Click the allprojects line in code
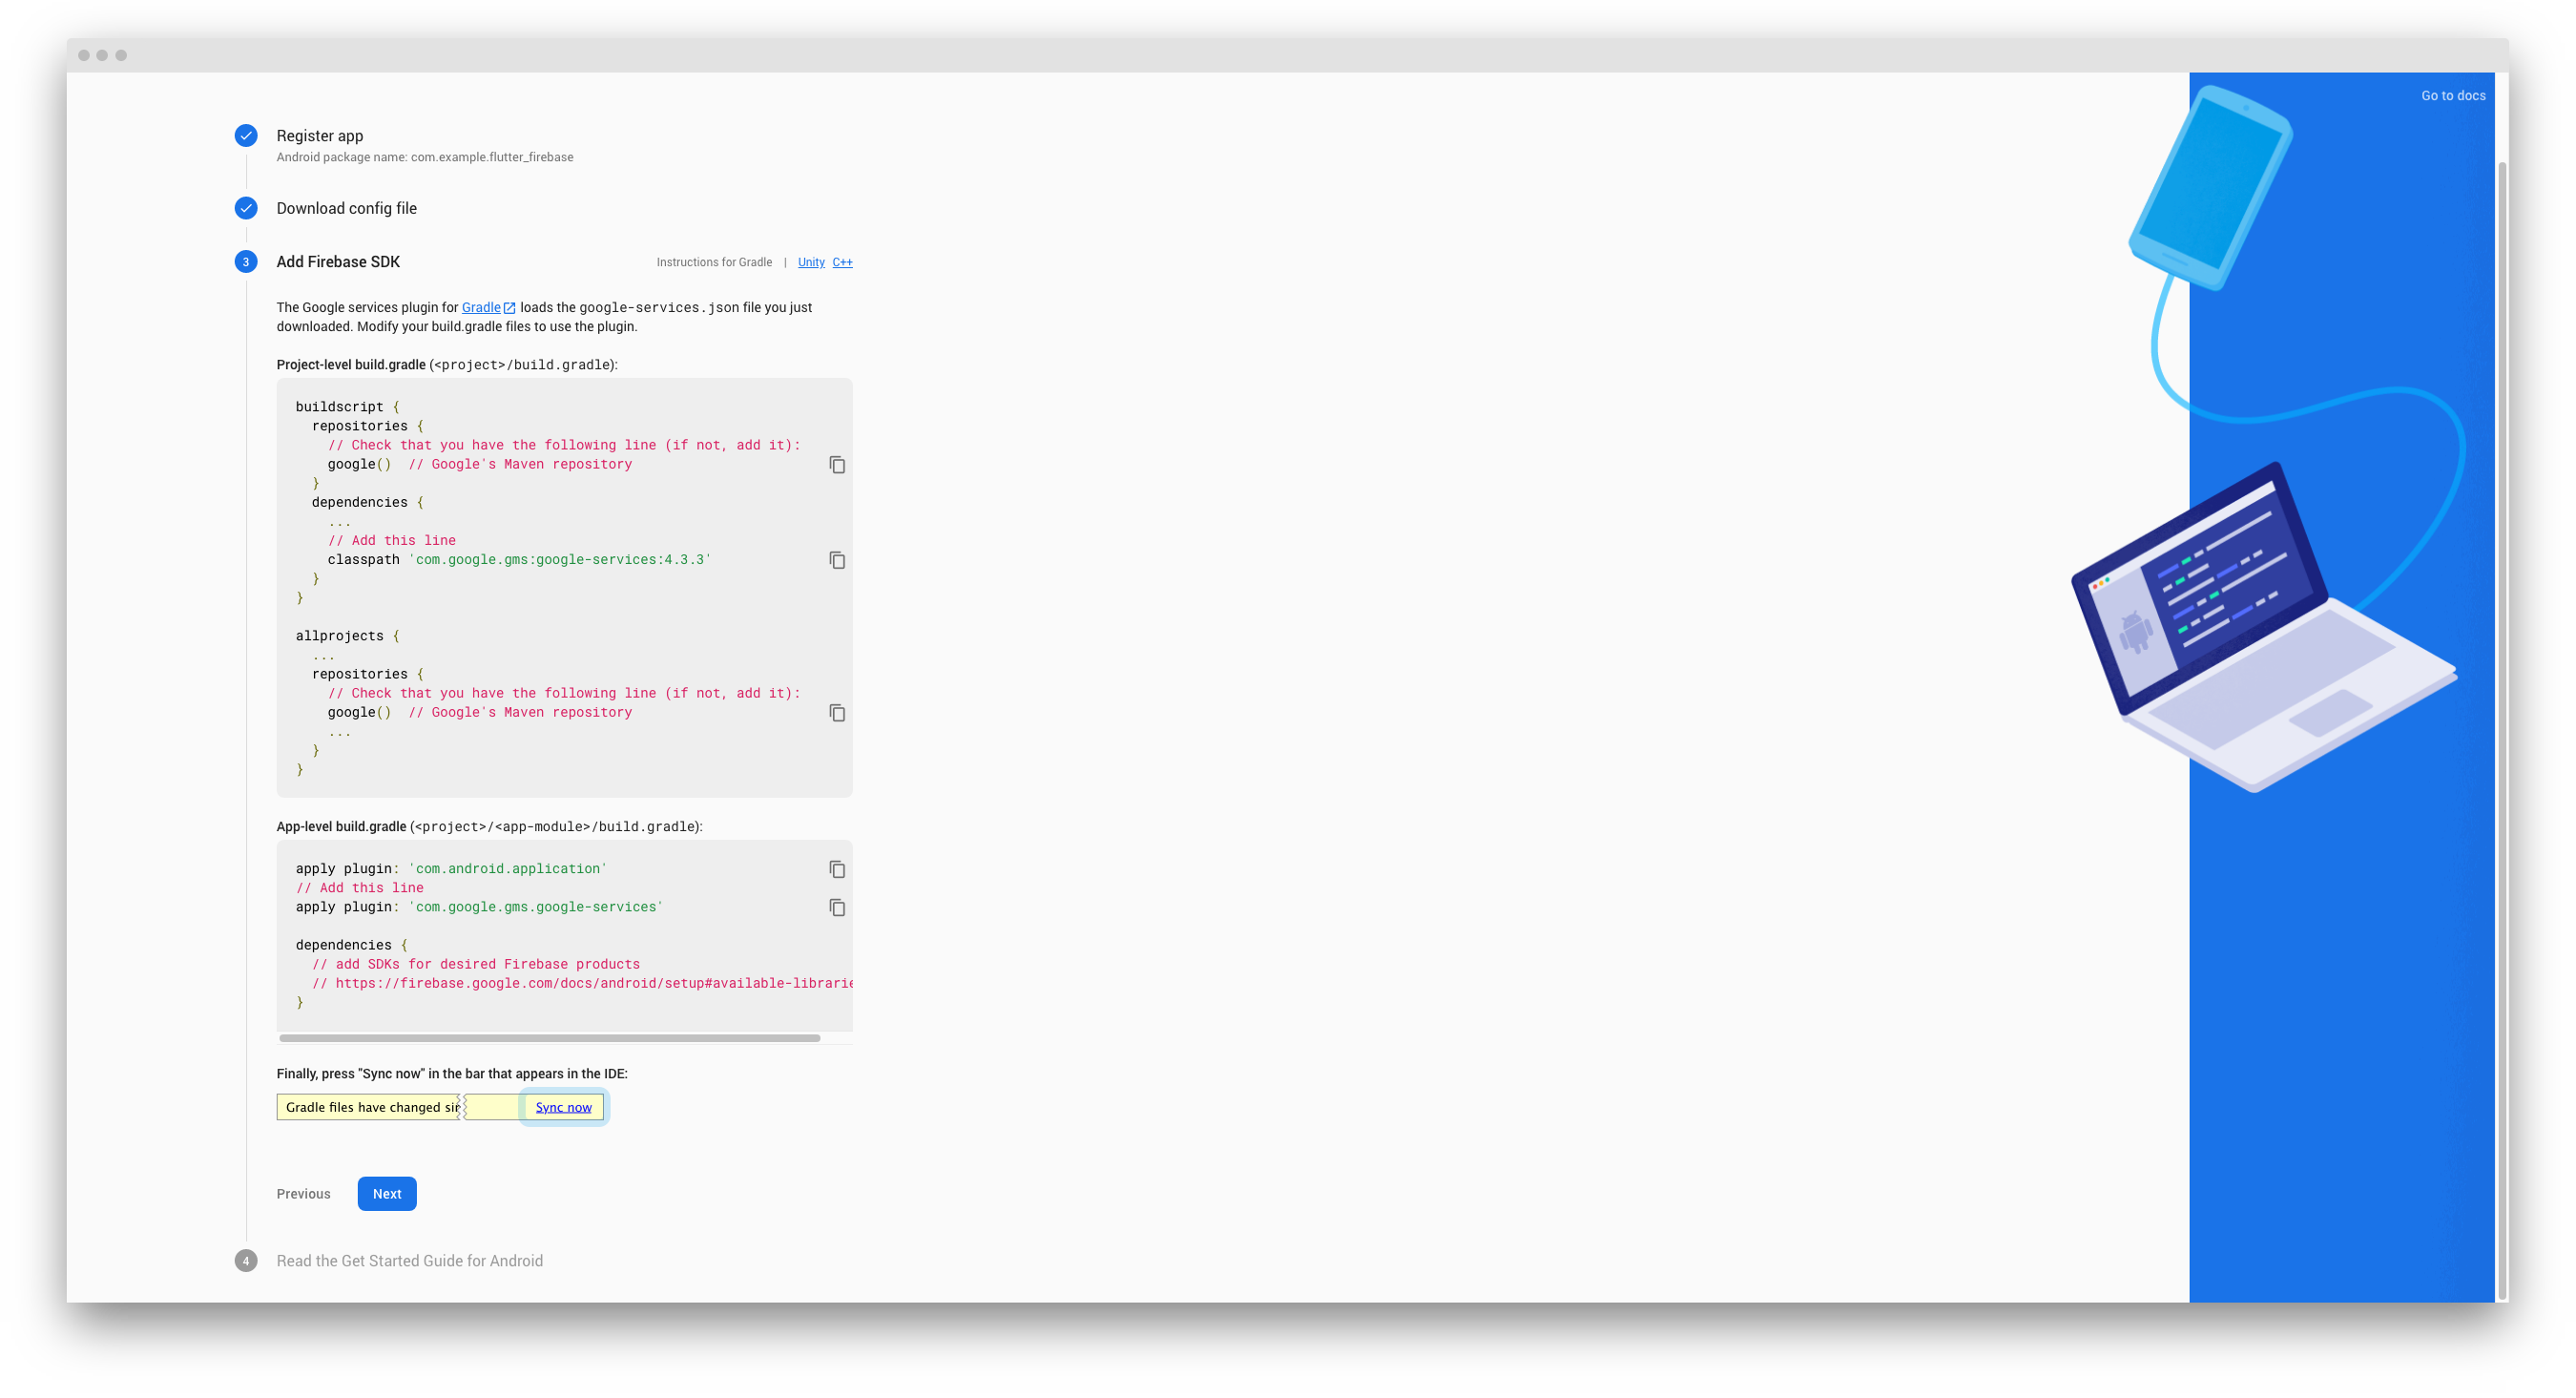 pos(347,636)
